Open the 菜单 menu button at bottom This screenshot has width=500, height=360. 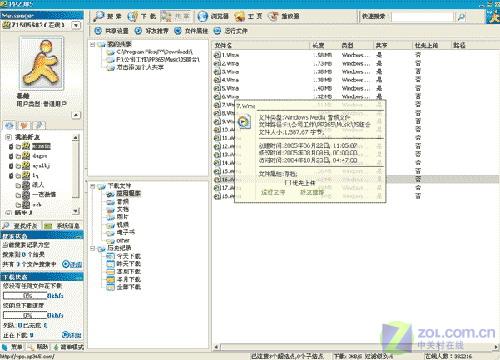13,347
